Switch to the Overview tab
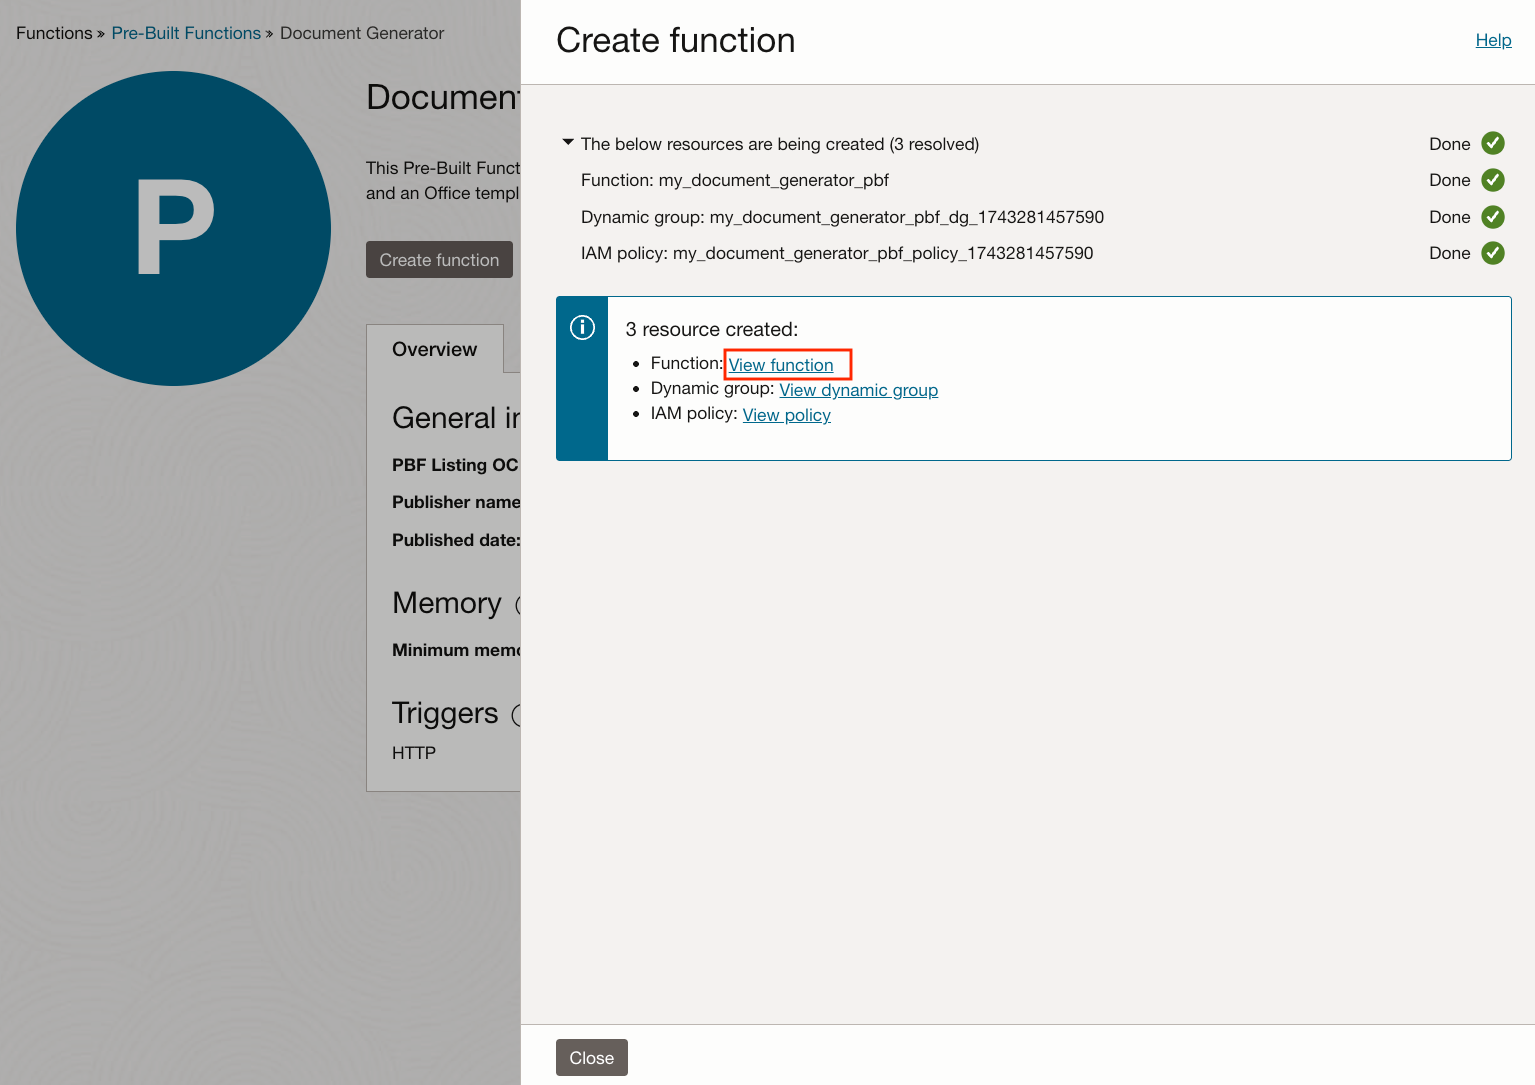1535x1085 pixels. pyautogui.click(x=434, y=349)
